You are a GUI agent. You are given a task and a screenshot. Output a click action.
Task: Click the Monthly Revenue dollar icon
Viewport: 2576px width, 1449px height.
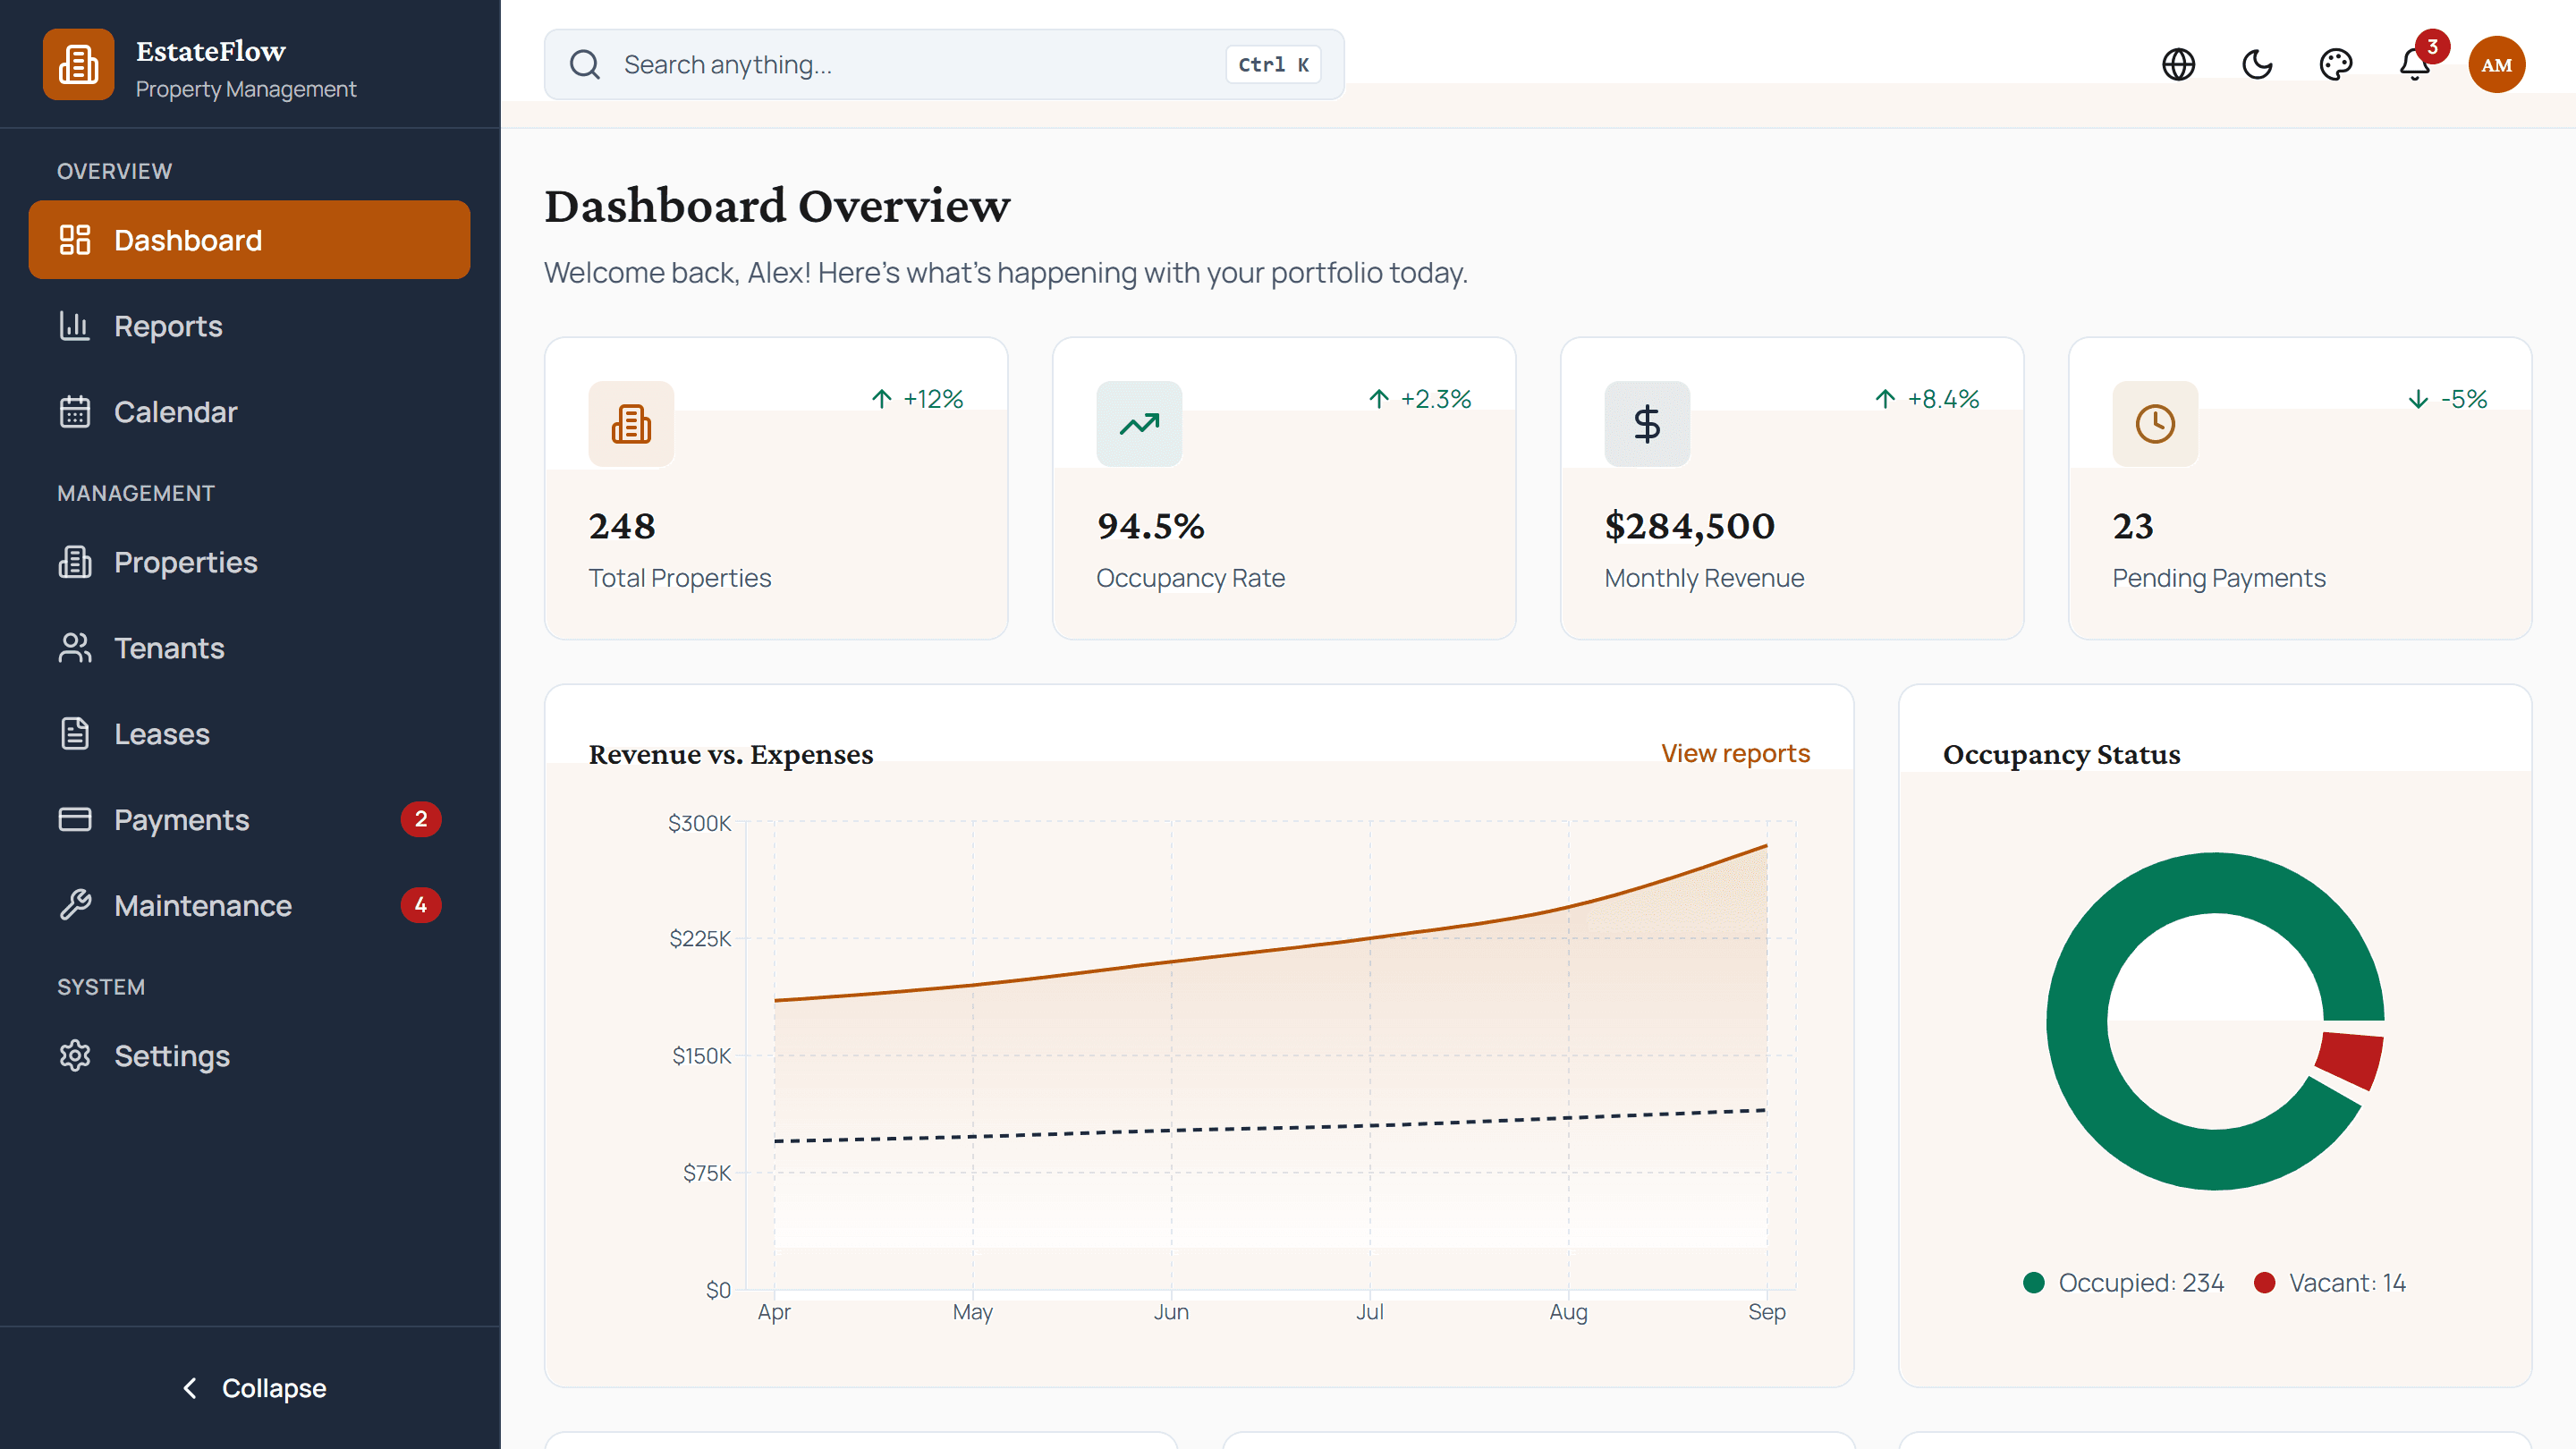coord(1647,424)
